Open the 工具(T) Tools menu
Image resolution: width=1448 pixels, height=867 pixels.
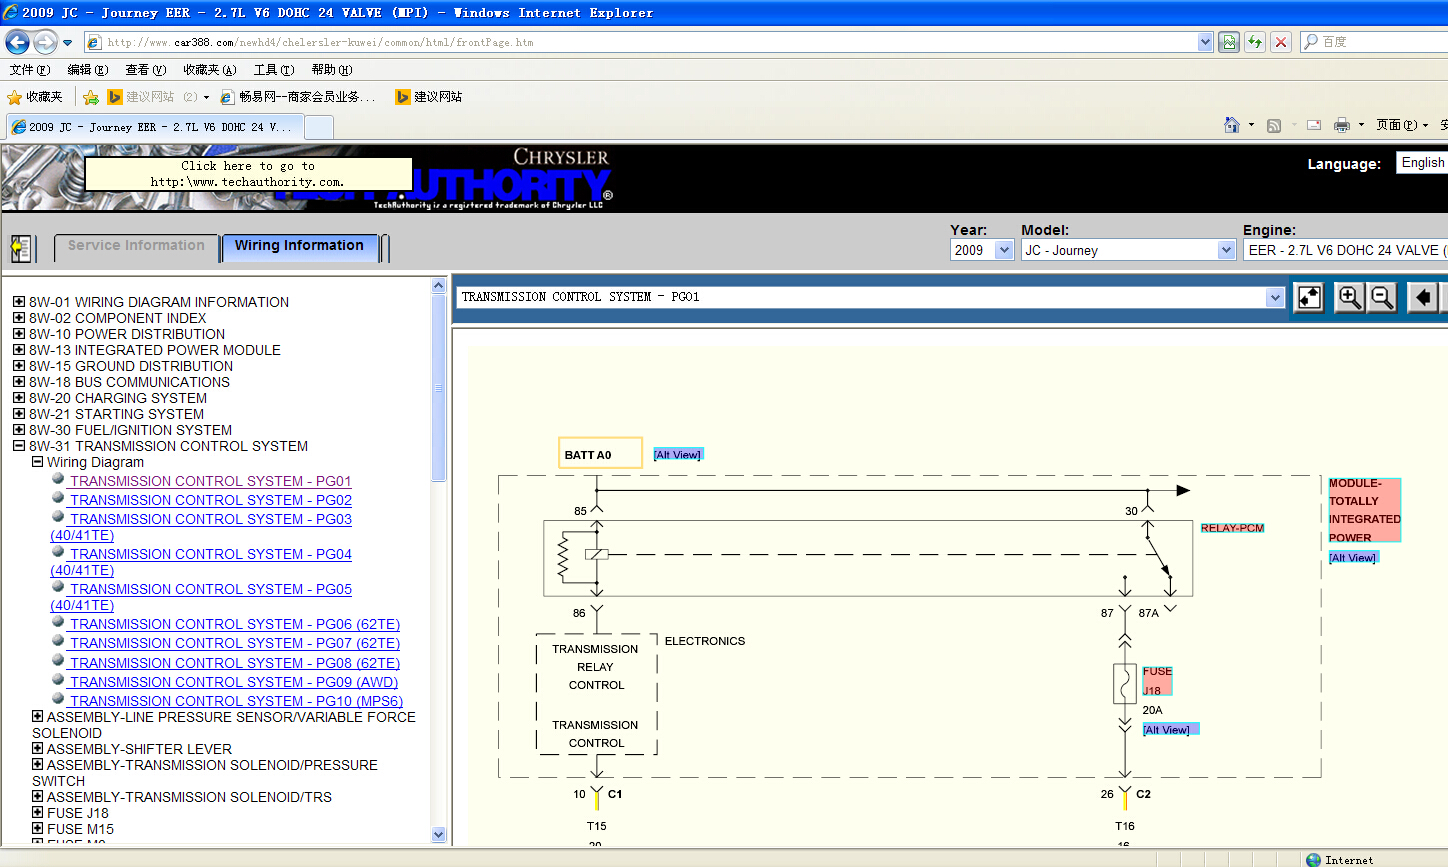pos(273,70)
